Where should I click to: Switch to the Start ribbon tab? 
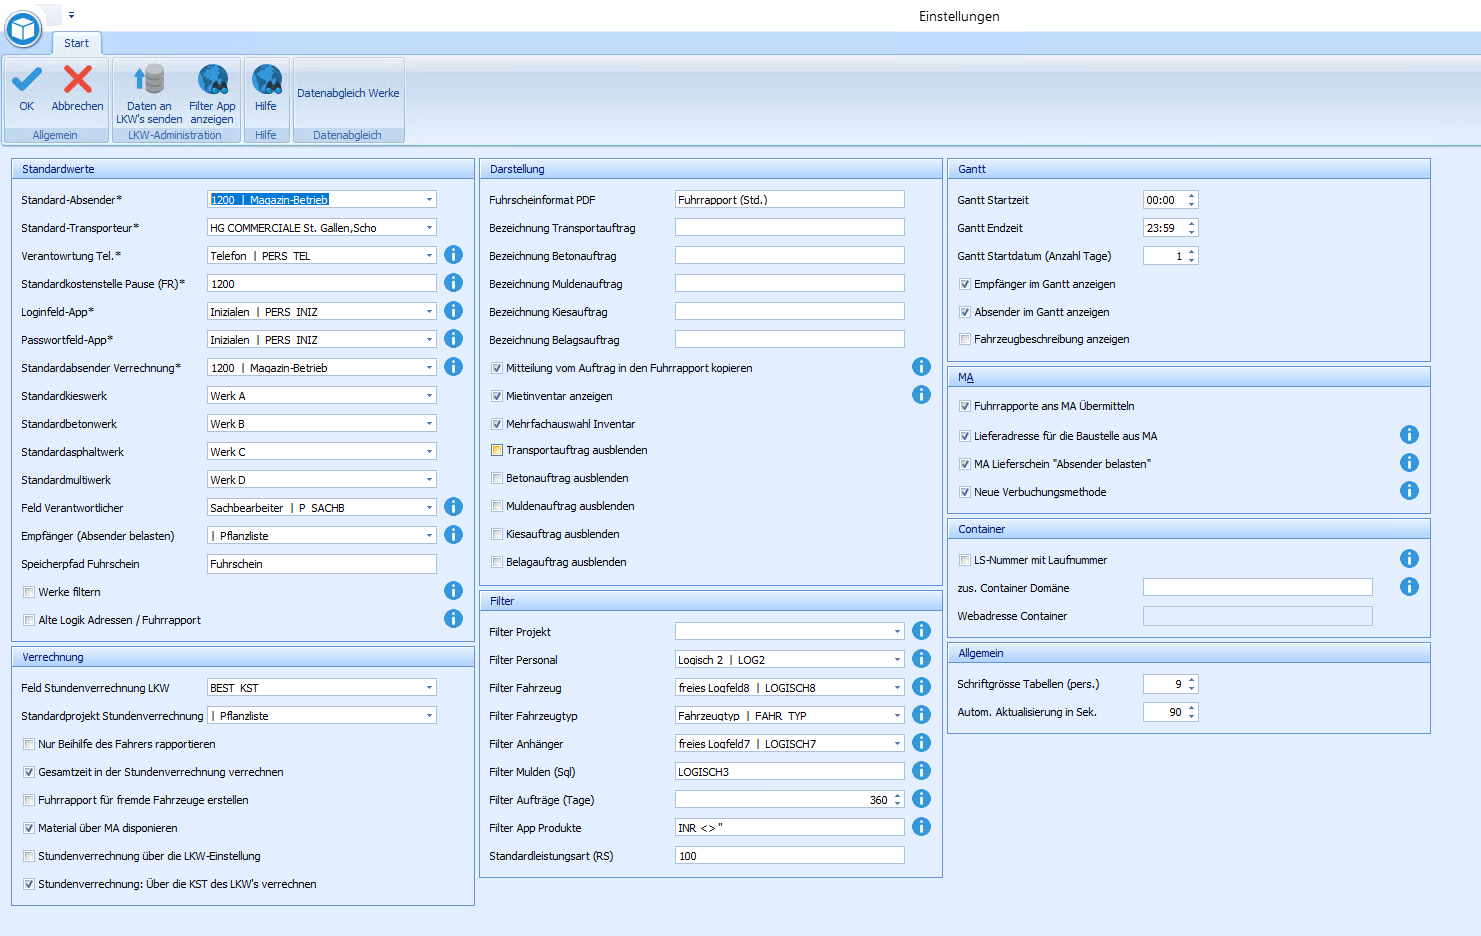point(77,43)
